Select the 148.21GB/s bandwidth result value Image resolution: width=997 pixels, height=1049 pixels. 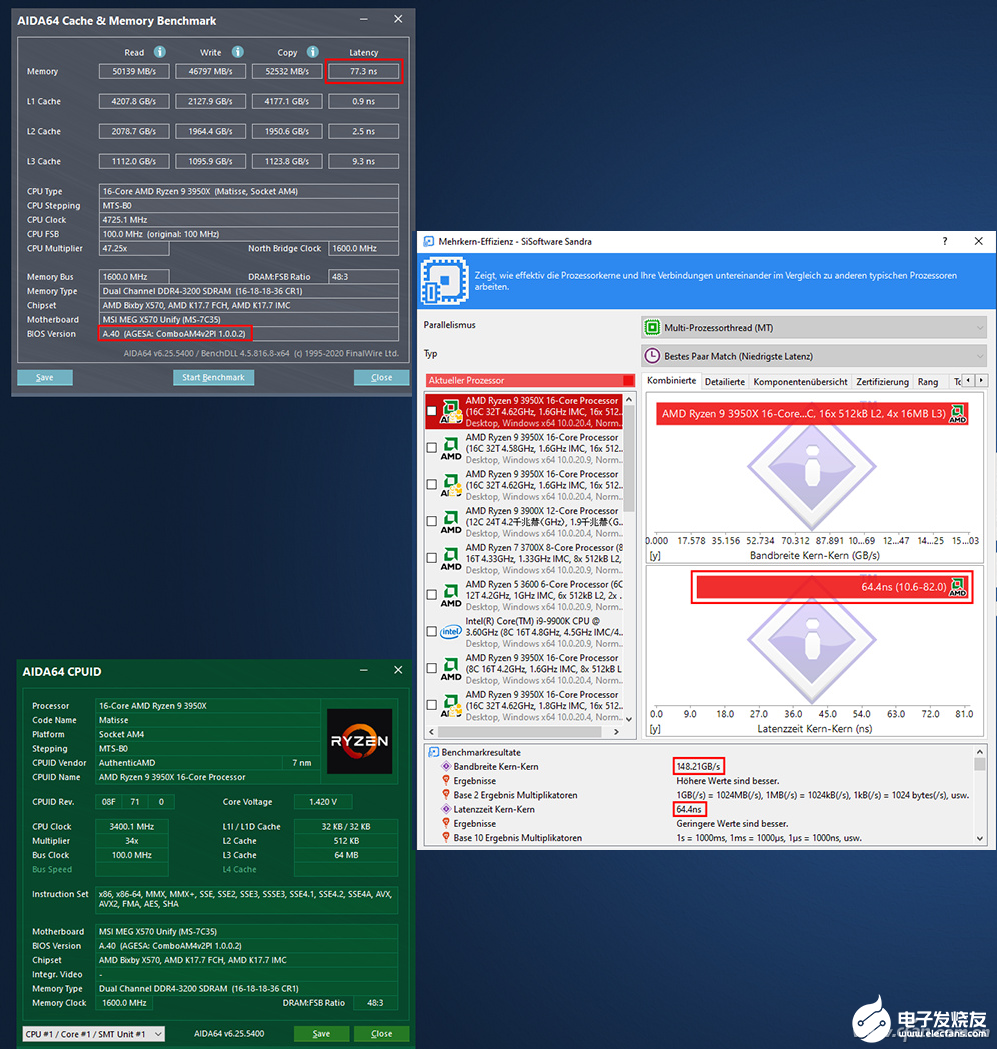[698, 766]
